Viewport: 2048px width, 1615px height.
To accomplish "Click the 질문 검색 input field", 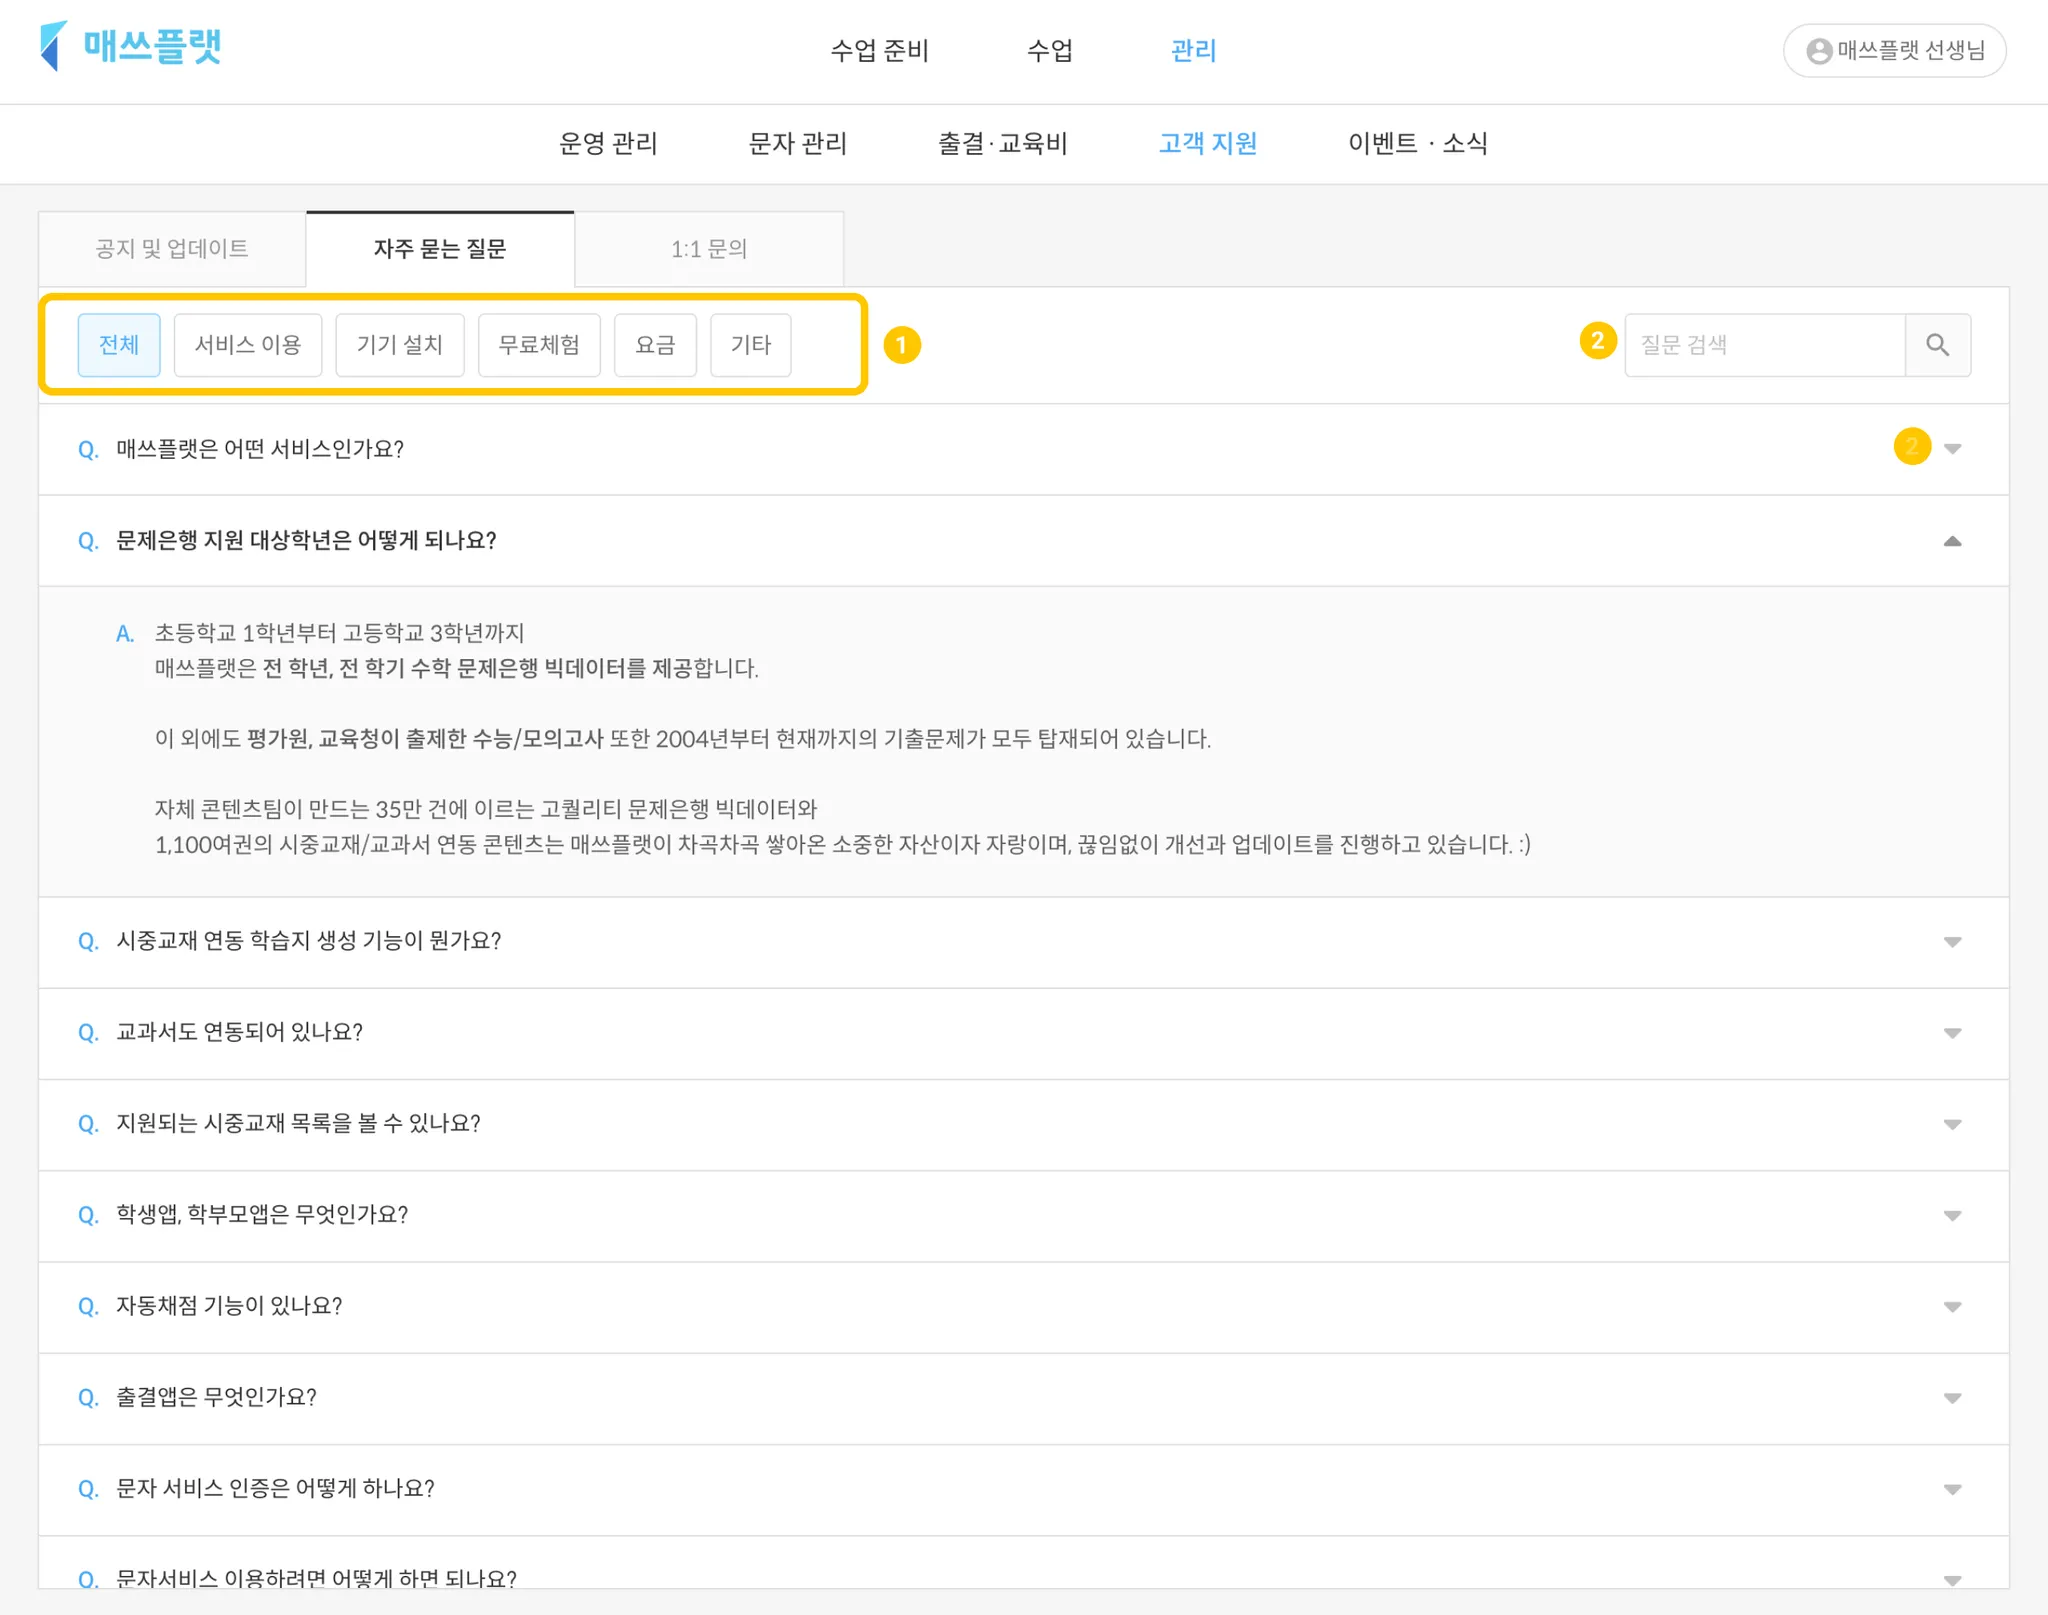I will (x=1764, y=345).
